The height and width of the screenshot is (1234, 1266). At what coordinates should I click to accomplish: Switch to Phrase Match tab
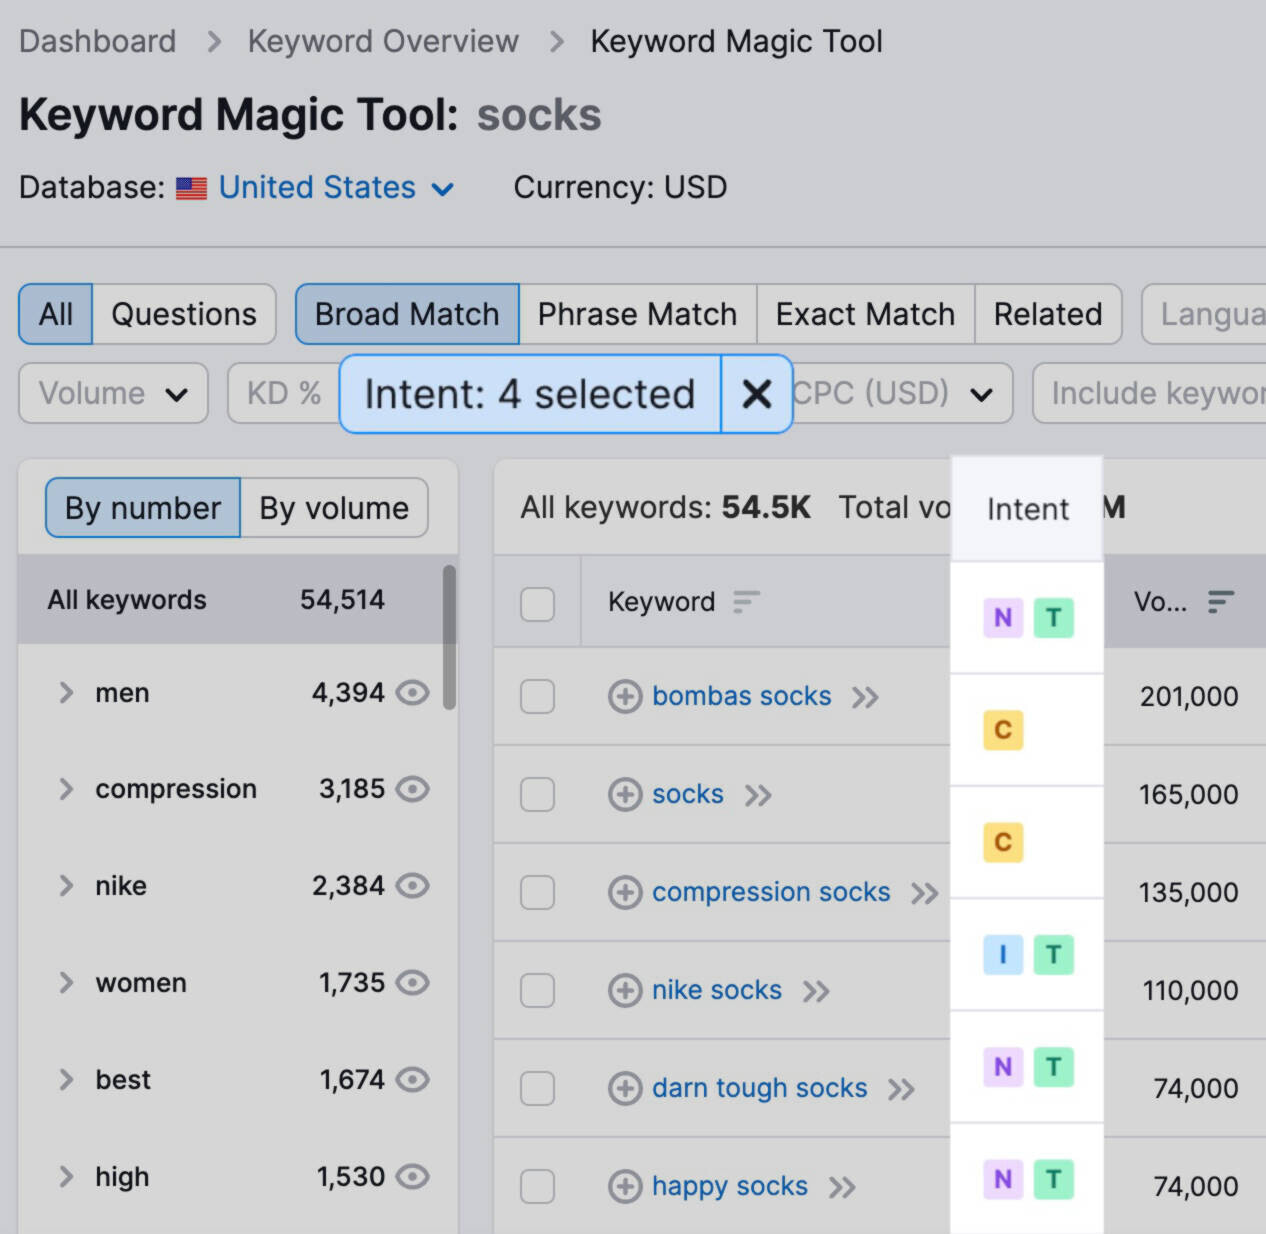click(x=637, y=314)
